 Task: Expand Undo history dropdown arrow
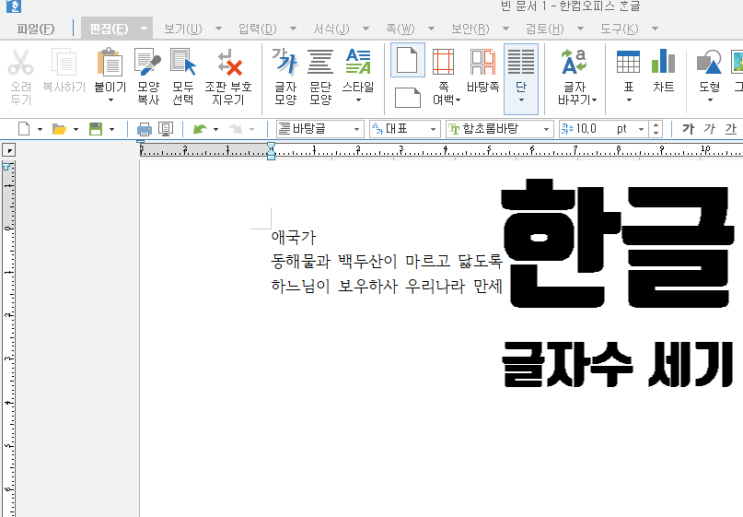(216, 129)
